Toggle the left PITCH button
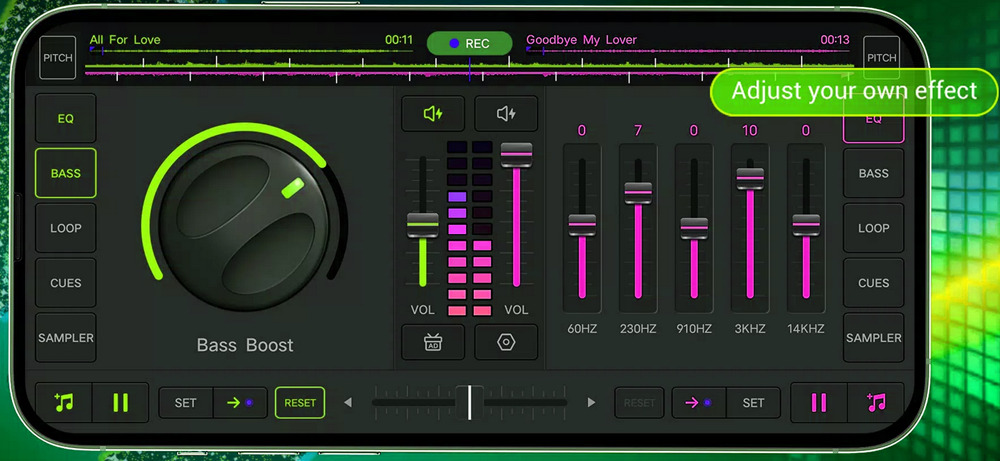This screenshot has width=1000, height=461. pos(58,58)
